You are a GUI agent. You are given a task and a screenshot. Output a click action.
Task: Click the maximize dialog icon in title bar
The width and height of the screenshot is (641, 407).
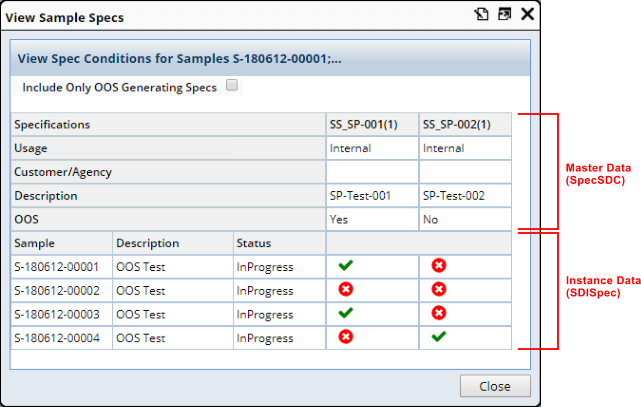[x=504, y=14]
